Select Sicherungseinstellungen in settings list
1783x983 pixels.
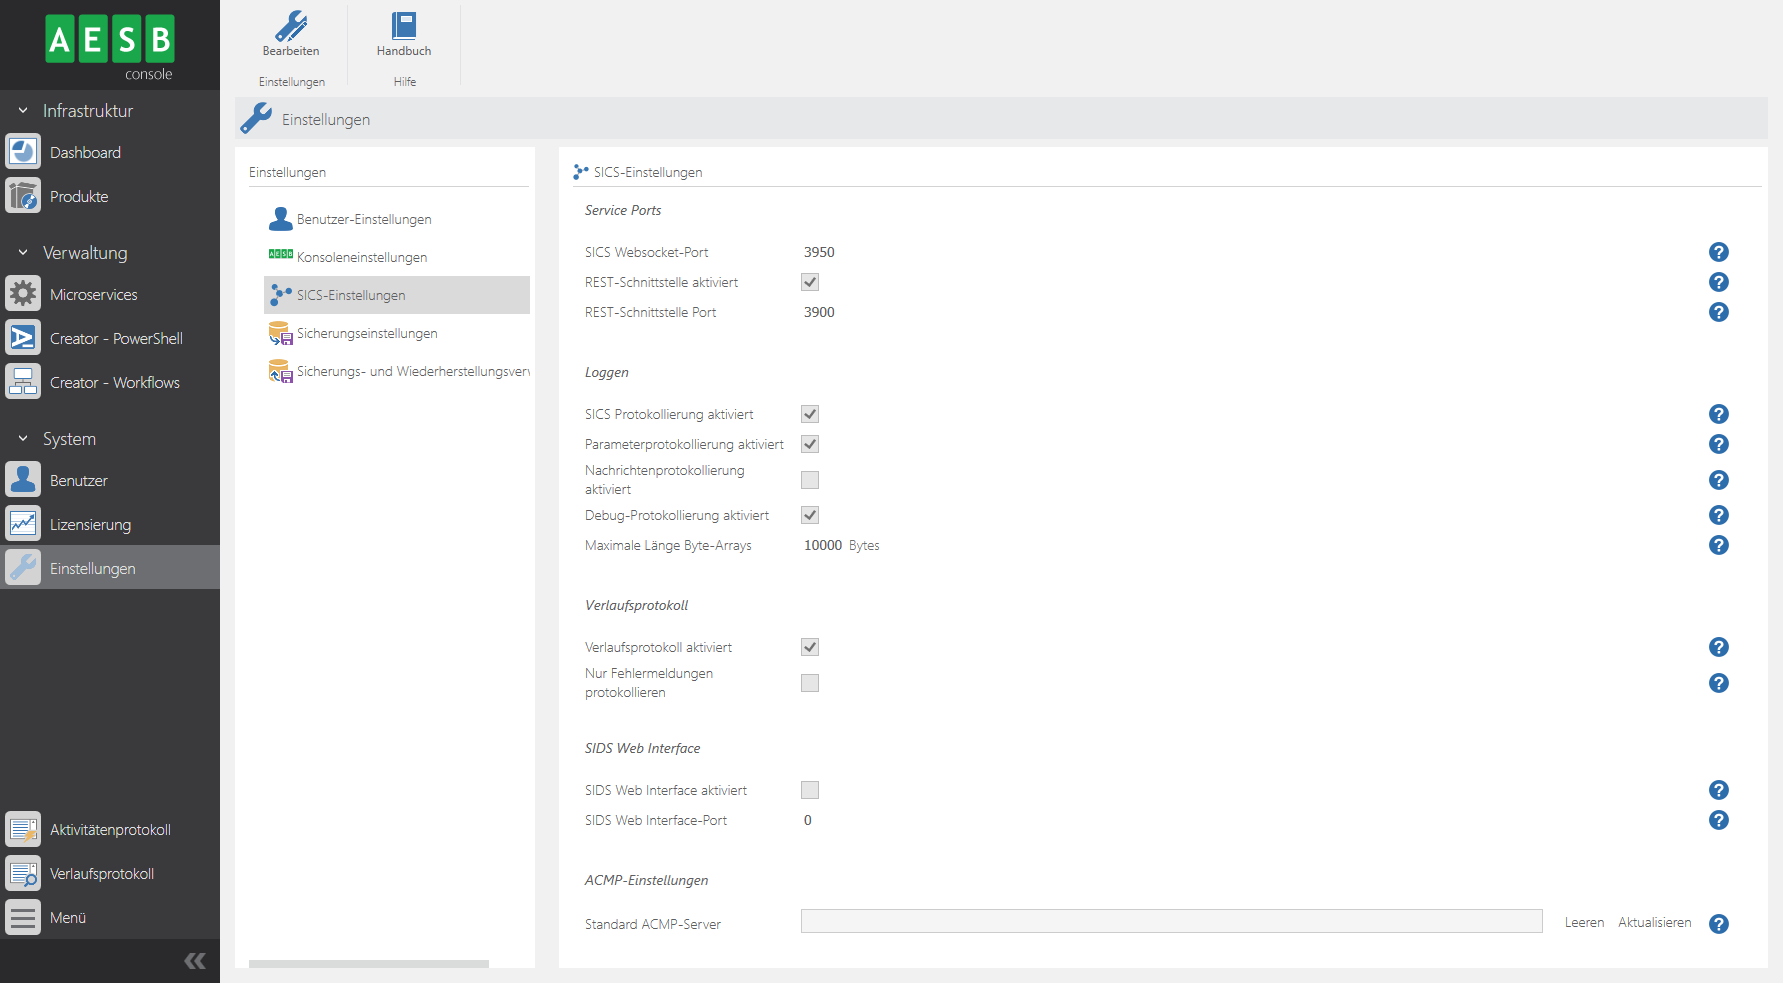coord(367,333)
